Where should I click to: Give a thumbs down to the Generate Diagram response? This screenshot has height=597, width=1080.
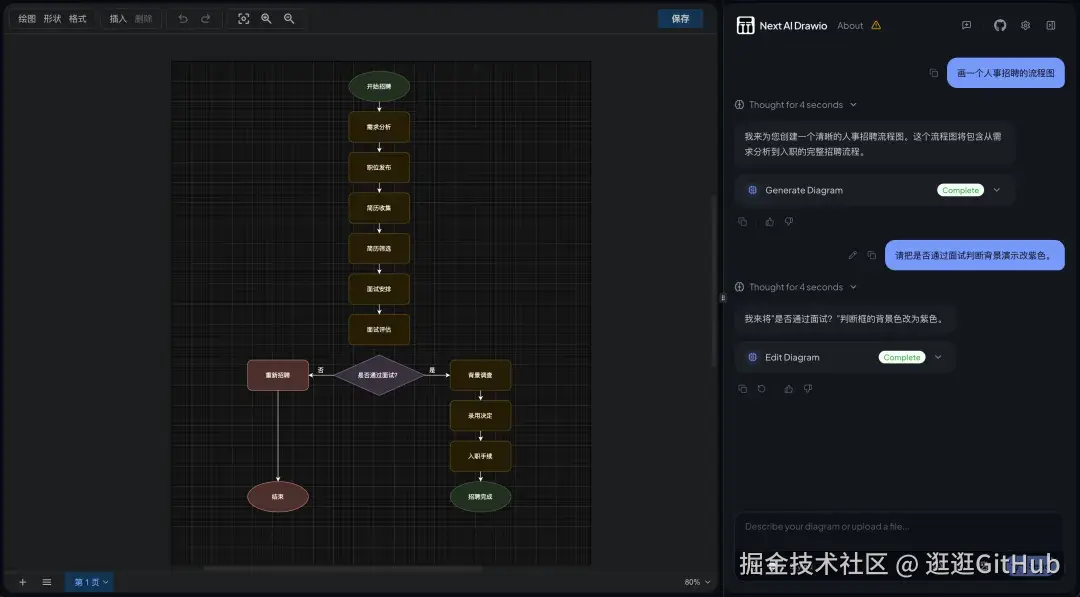coord(789,221)
